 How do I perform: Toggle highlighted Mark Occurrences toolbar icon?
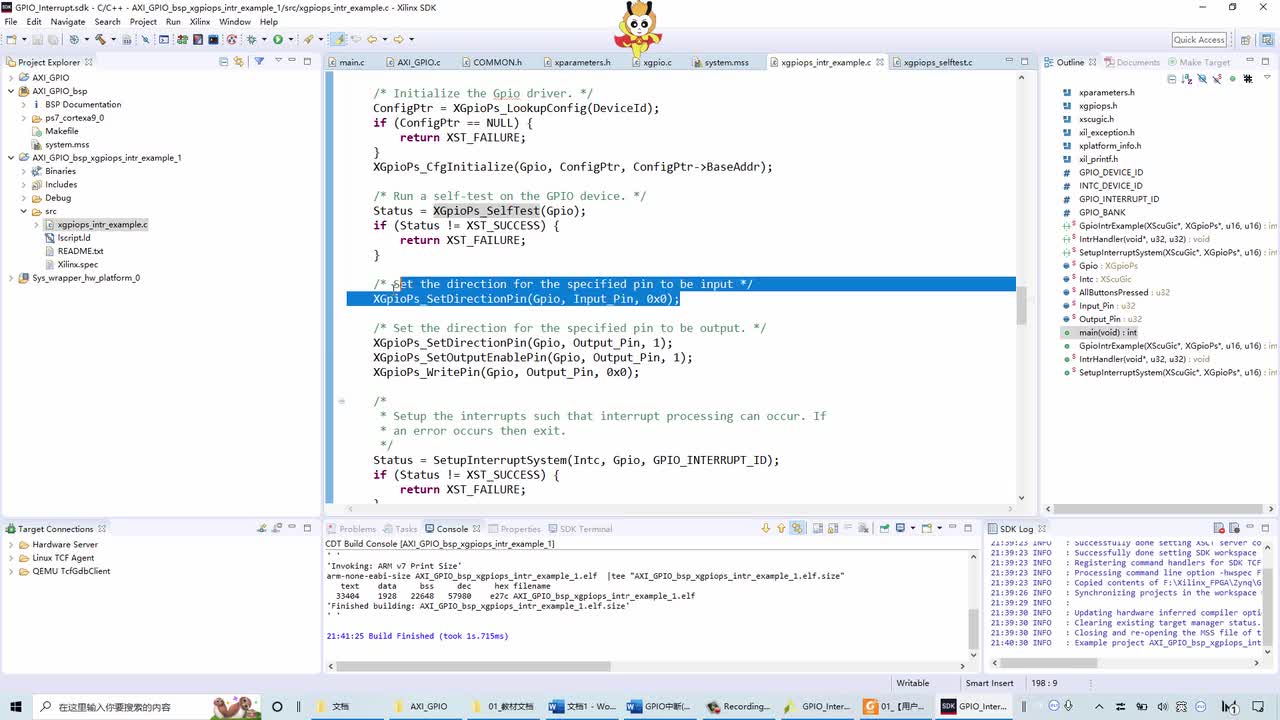(340, 39)
